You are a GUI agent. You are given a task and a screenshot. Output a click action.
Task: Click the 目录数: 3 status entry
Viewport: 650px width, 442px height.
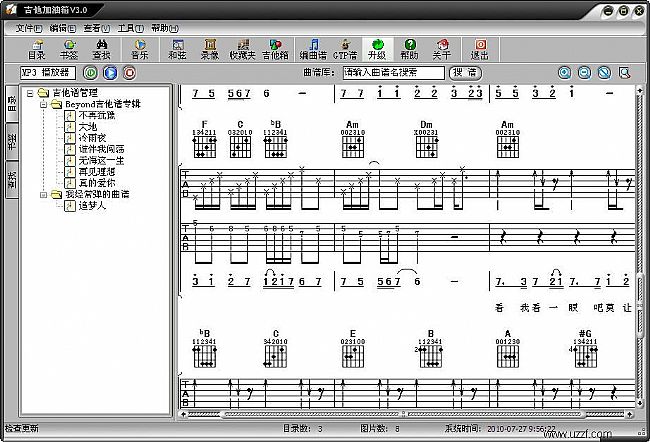tap(303, 428)
